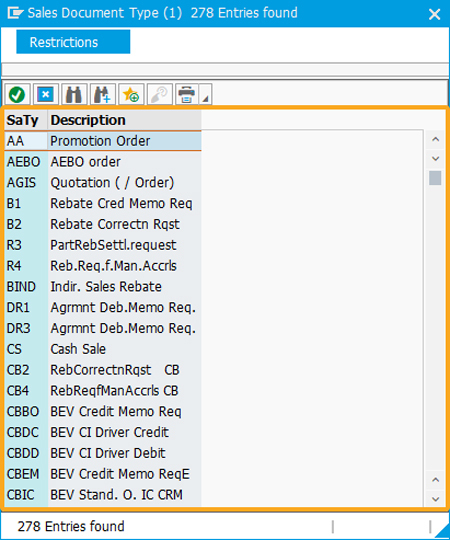Cancel using the blue X toolbar icon
The height and width of the screenshot is (540, 450).
pos(46,94)
